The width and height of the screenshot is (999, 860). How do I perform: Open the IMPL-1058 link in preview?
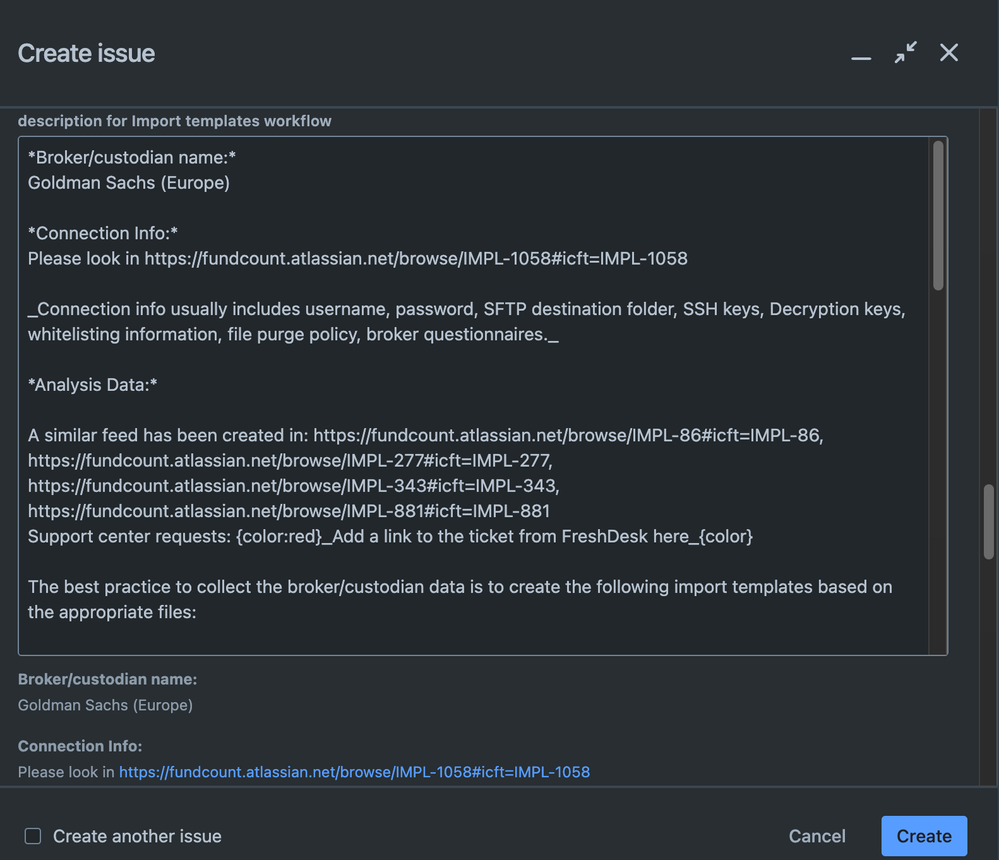pyautogui.click(x=354, y=772)
